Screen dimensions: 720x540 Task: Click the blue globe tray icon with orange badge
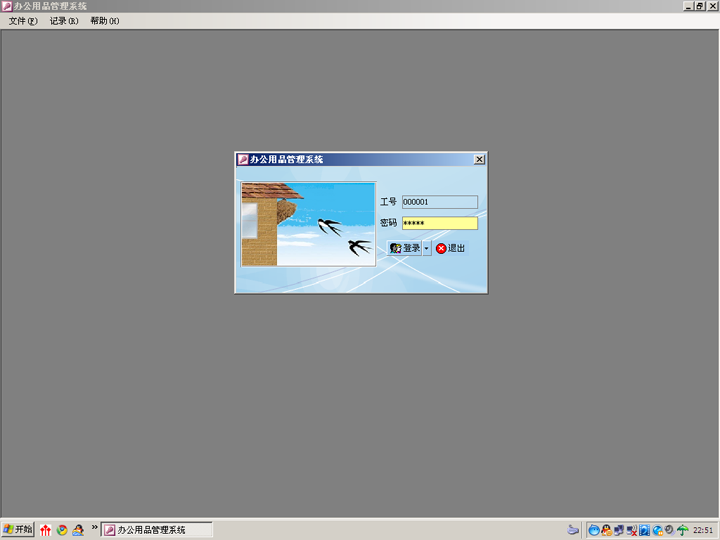658,530
